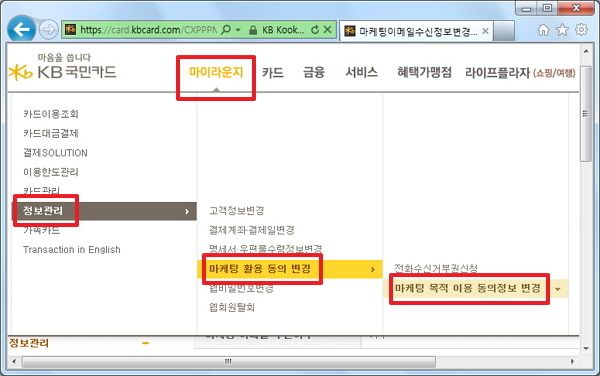
Task: Select 가족카드 in left menu
Action: point(42,230)
